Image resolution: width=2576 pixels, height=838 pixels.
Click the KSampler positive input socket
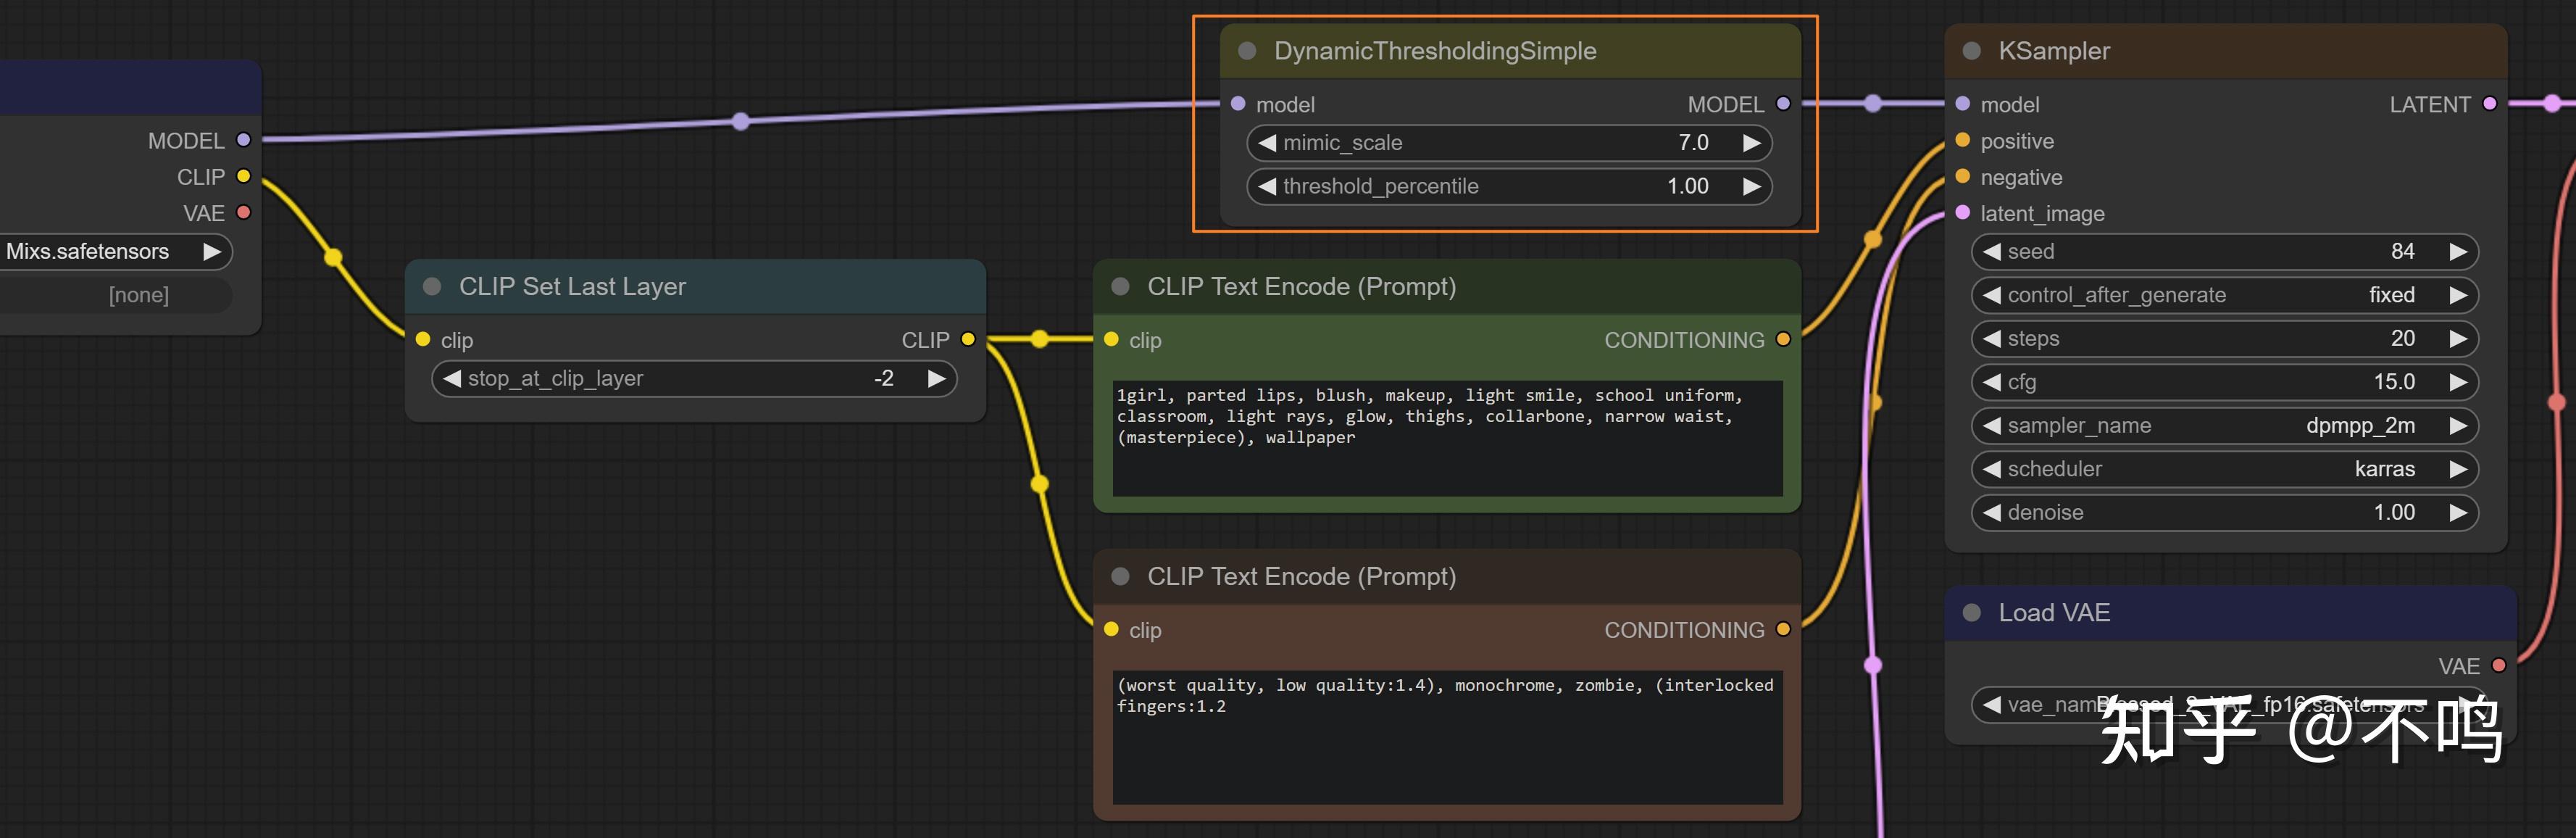(1962, 141)
